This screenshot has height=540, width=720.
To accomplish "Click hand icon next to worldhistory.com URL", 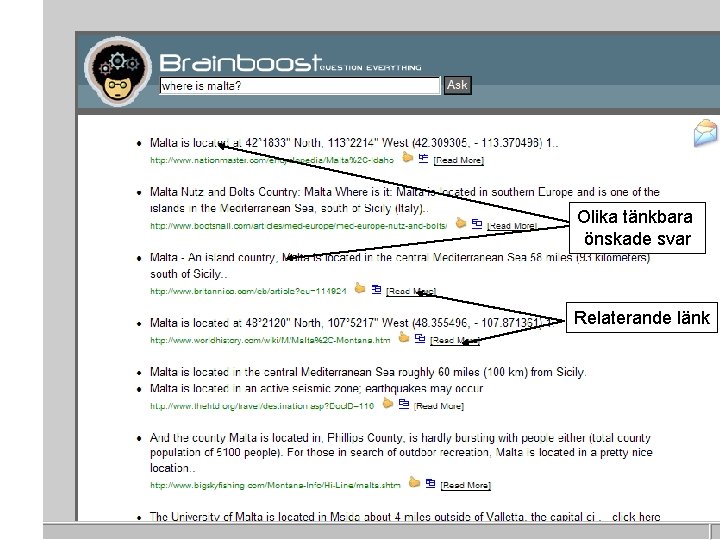I will pos(404,338).
